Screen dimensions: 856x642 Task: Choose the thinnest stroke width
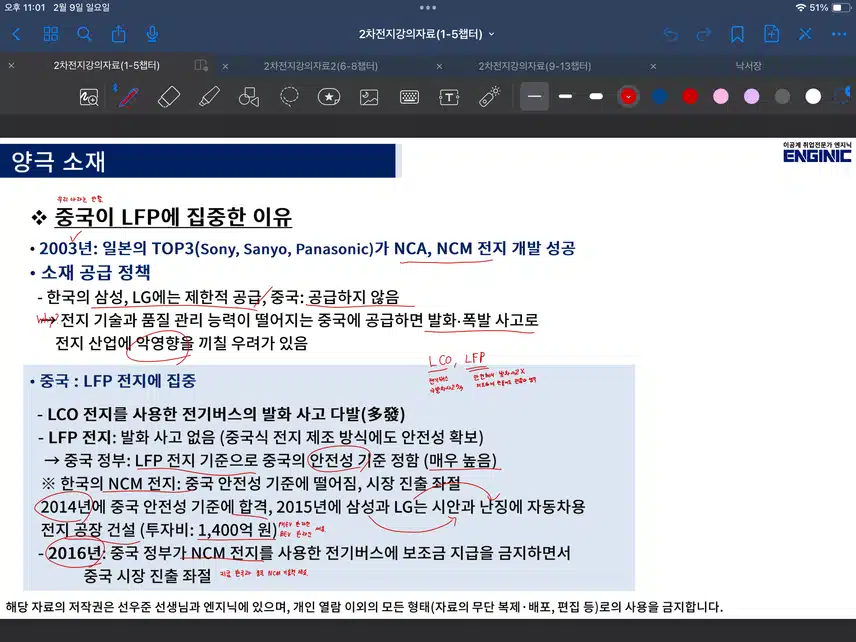tap(534, 97)
